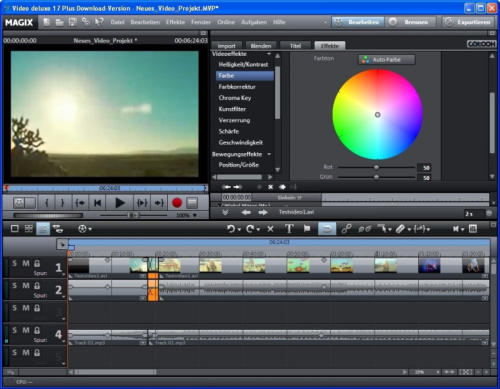Switch to the Bearbeiten workspace button
Viewport: 500px width, 389px height.
tap(358, 22)
